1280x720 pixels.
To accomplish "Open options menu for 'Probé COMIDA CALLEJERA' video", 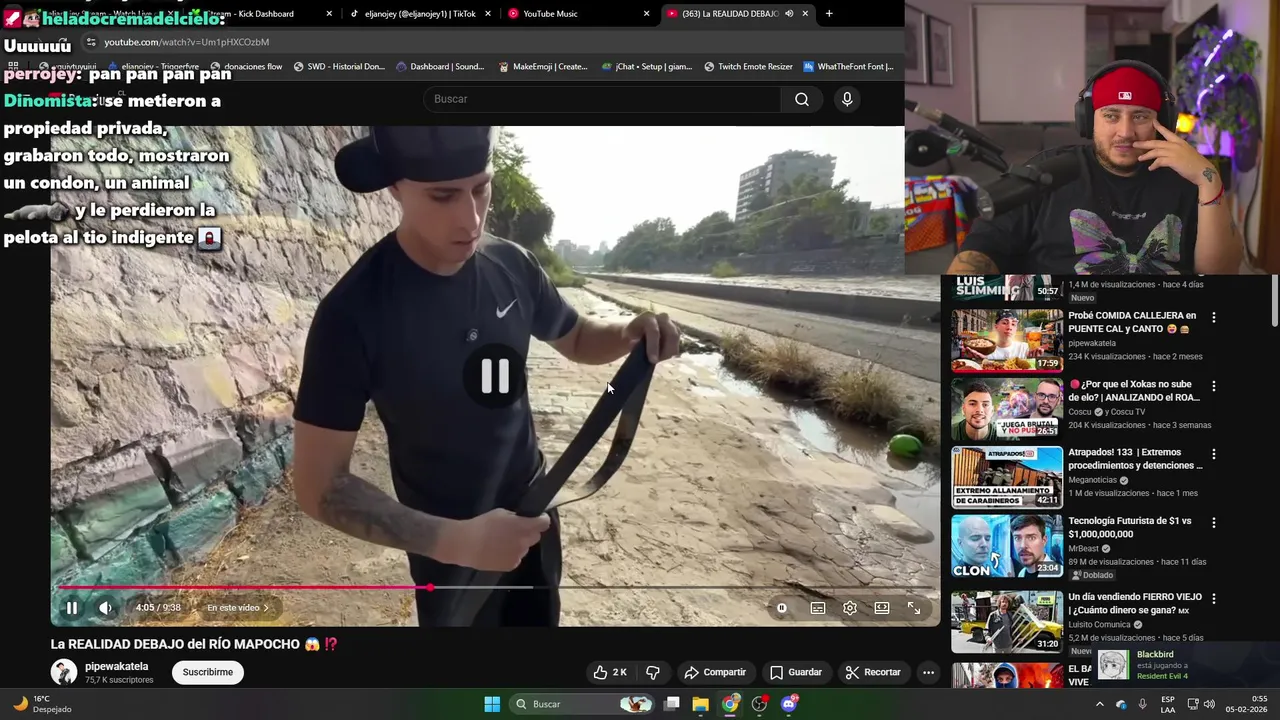I will point(1214,317).
